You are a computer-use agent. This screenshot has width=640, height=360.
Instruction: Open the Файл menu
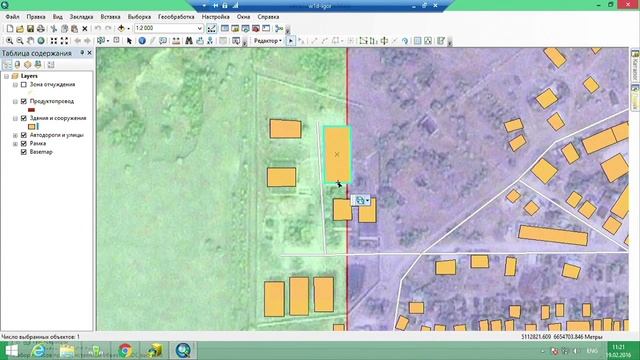(12, 17)
